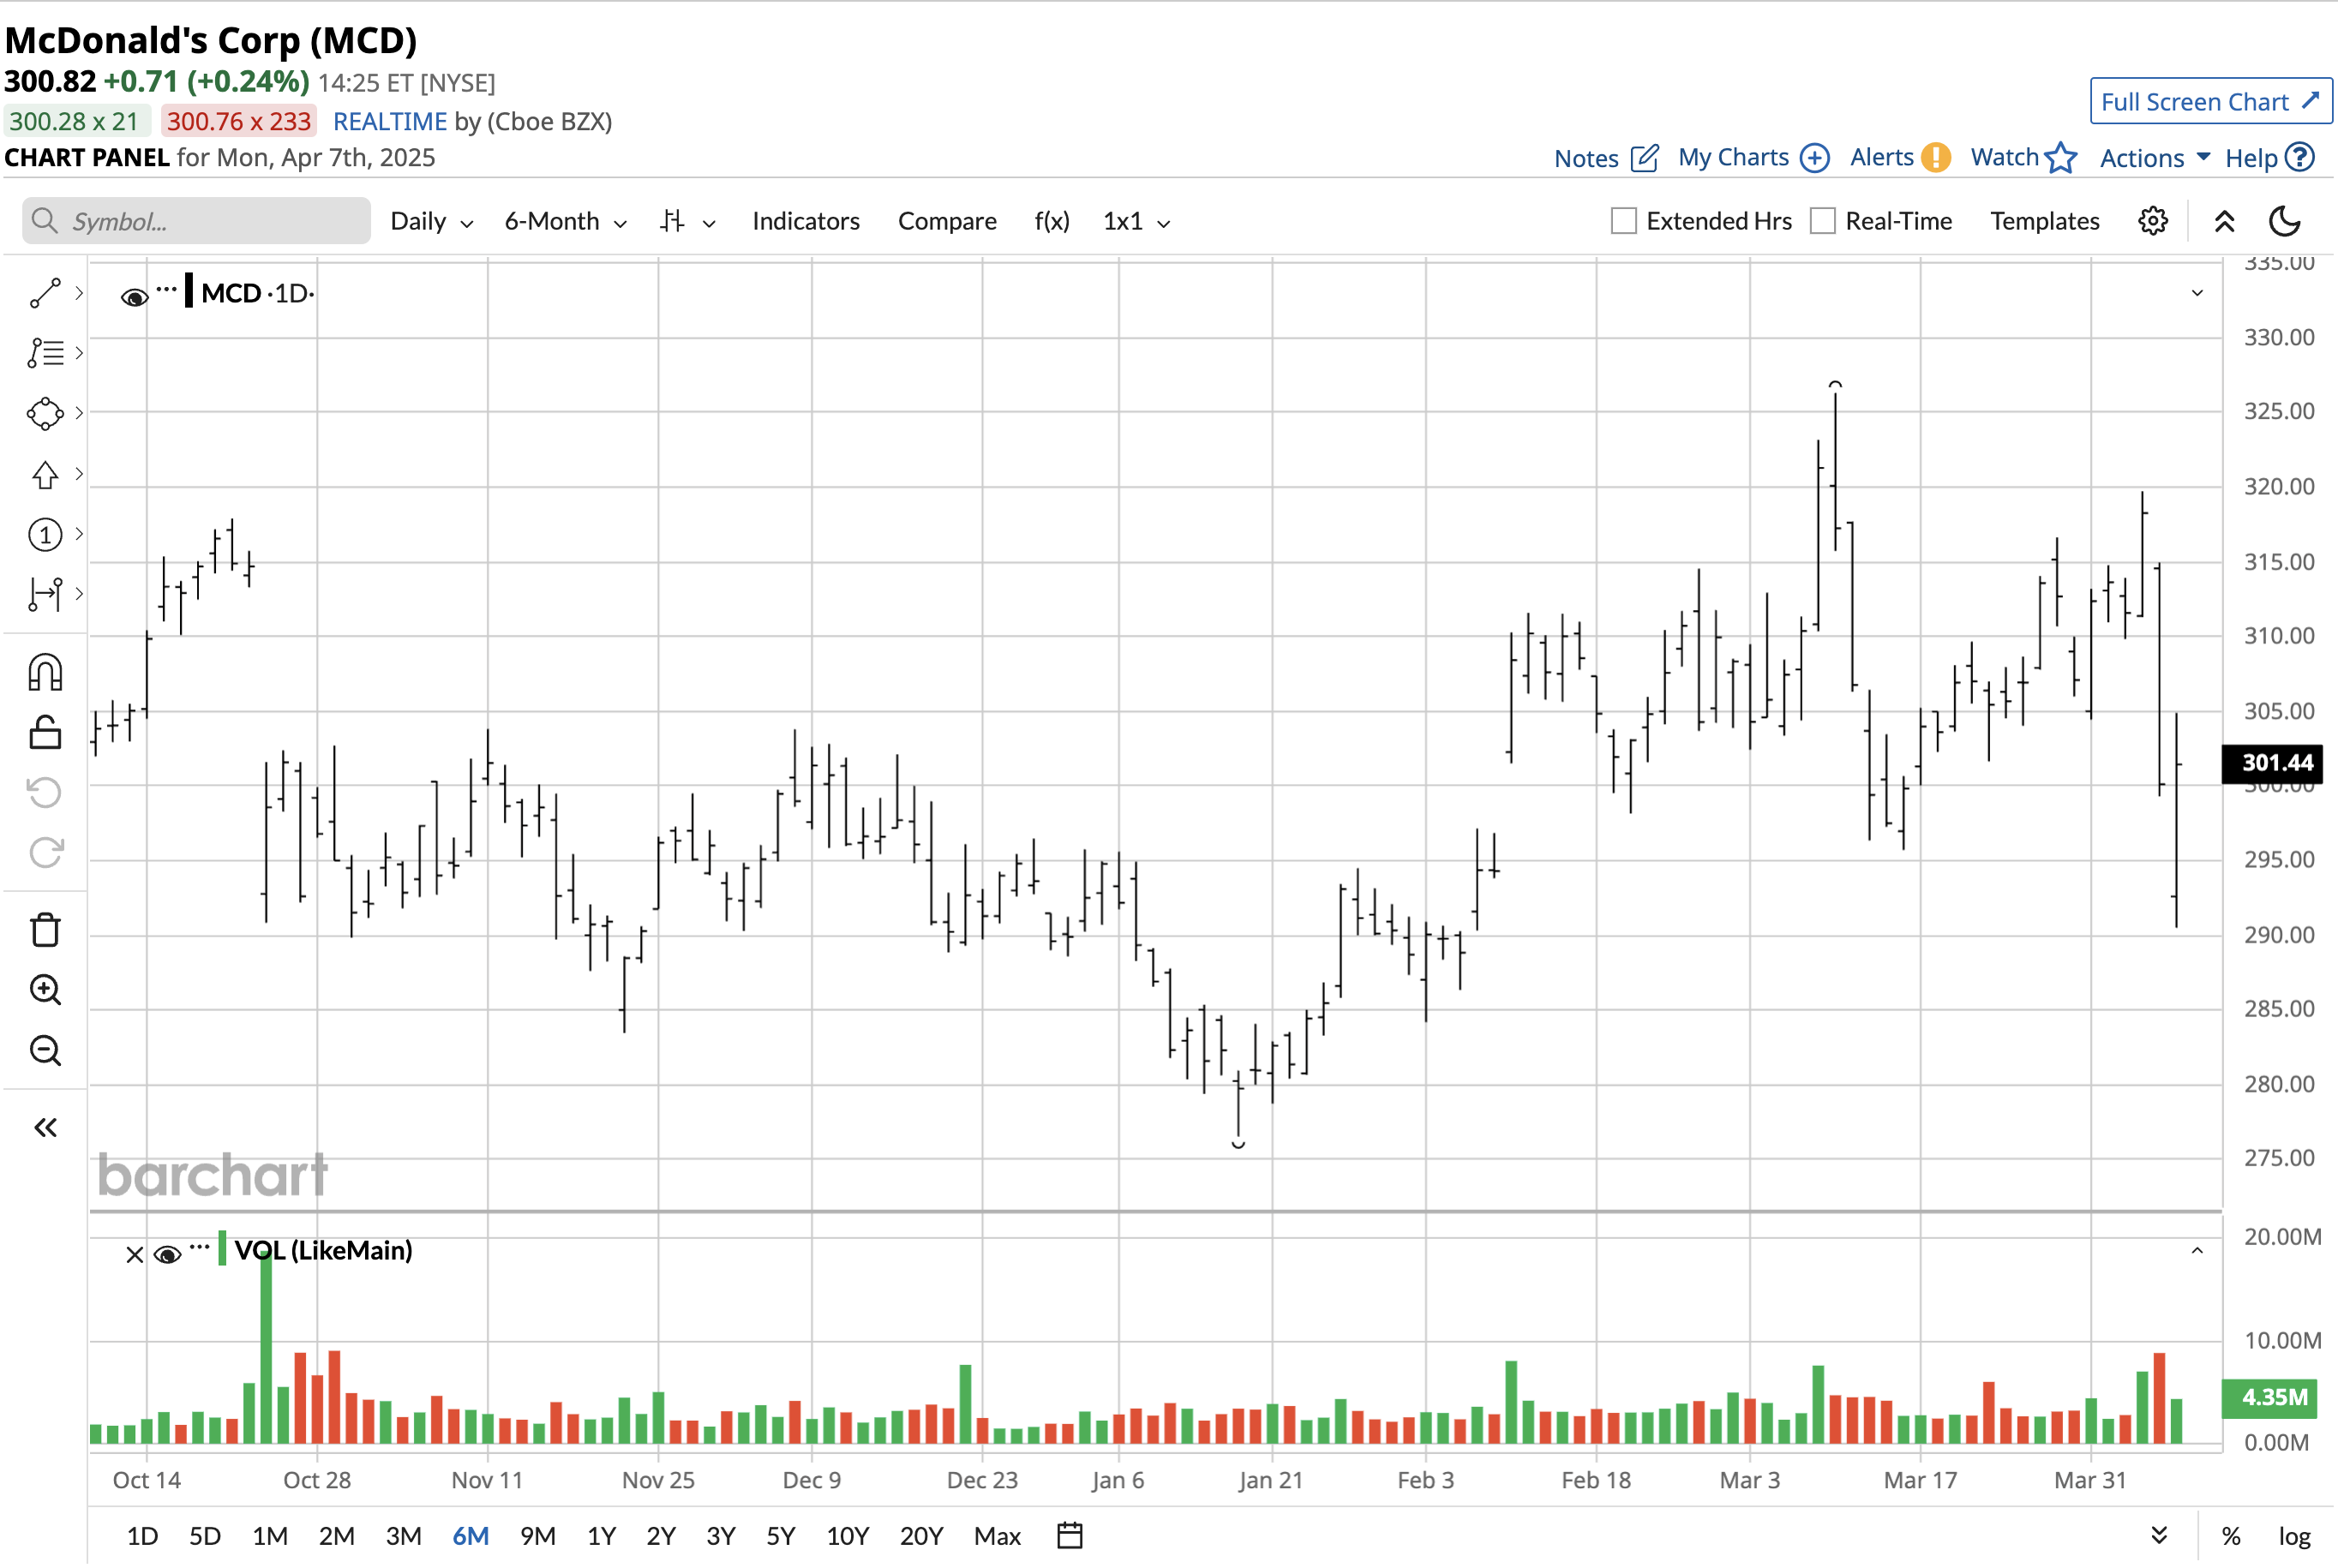
Task: Open the 6-Month period dropdown
Action: click(565, 221)
